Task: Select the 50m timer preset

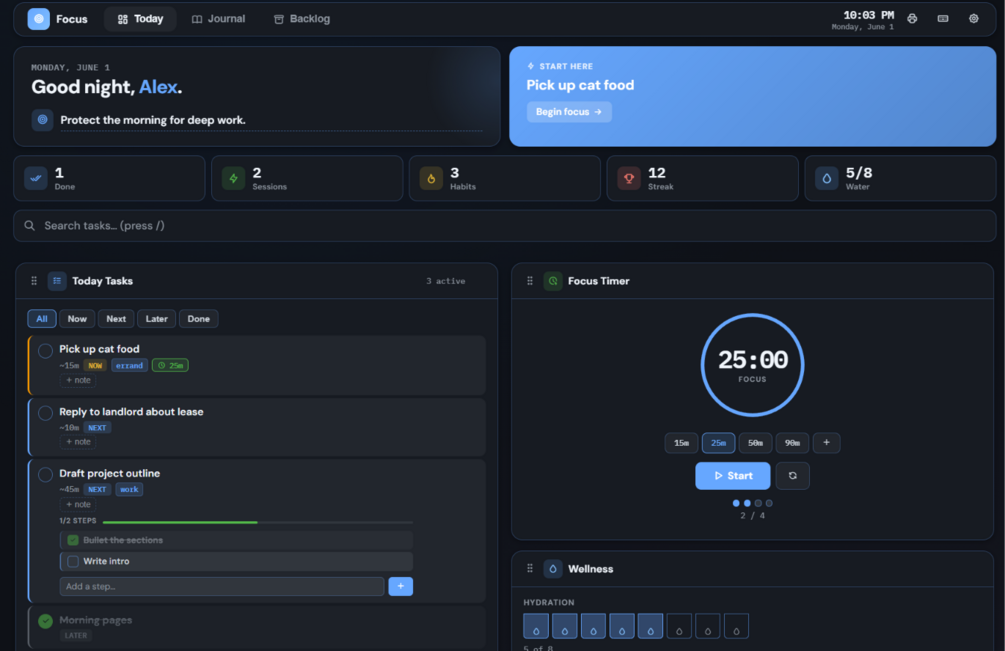Action: [756, 443]
